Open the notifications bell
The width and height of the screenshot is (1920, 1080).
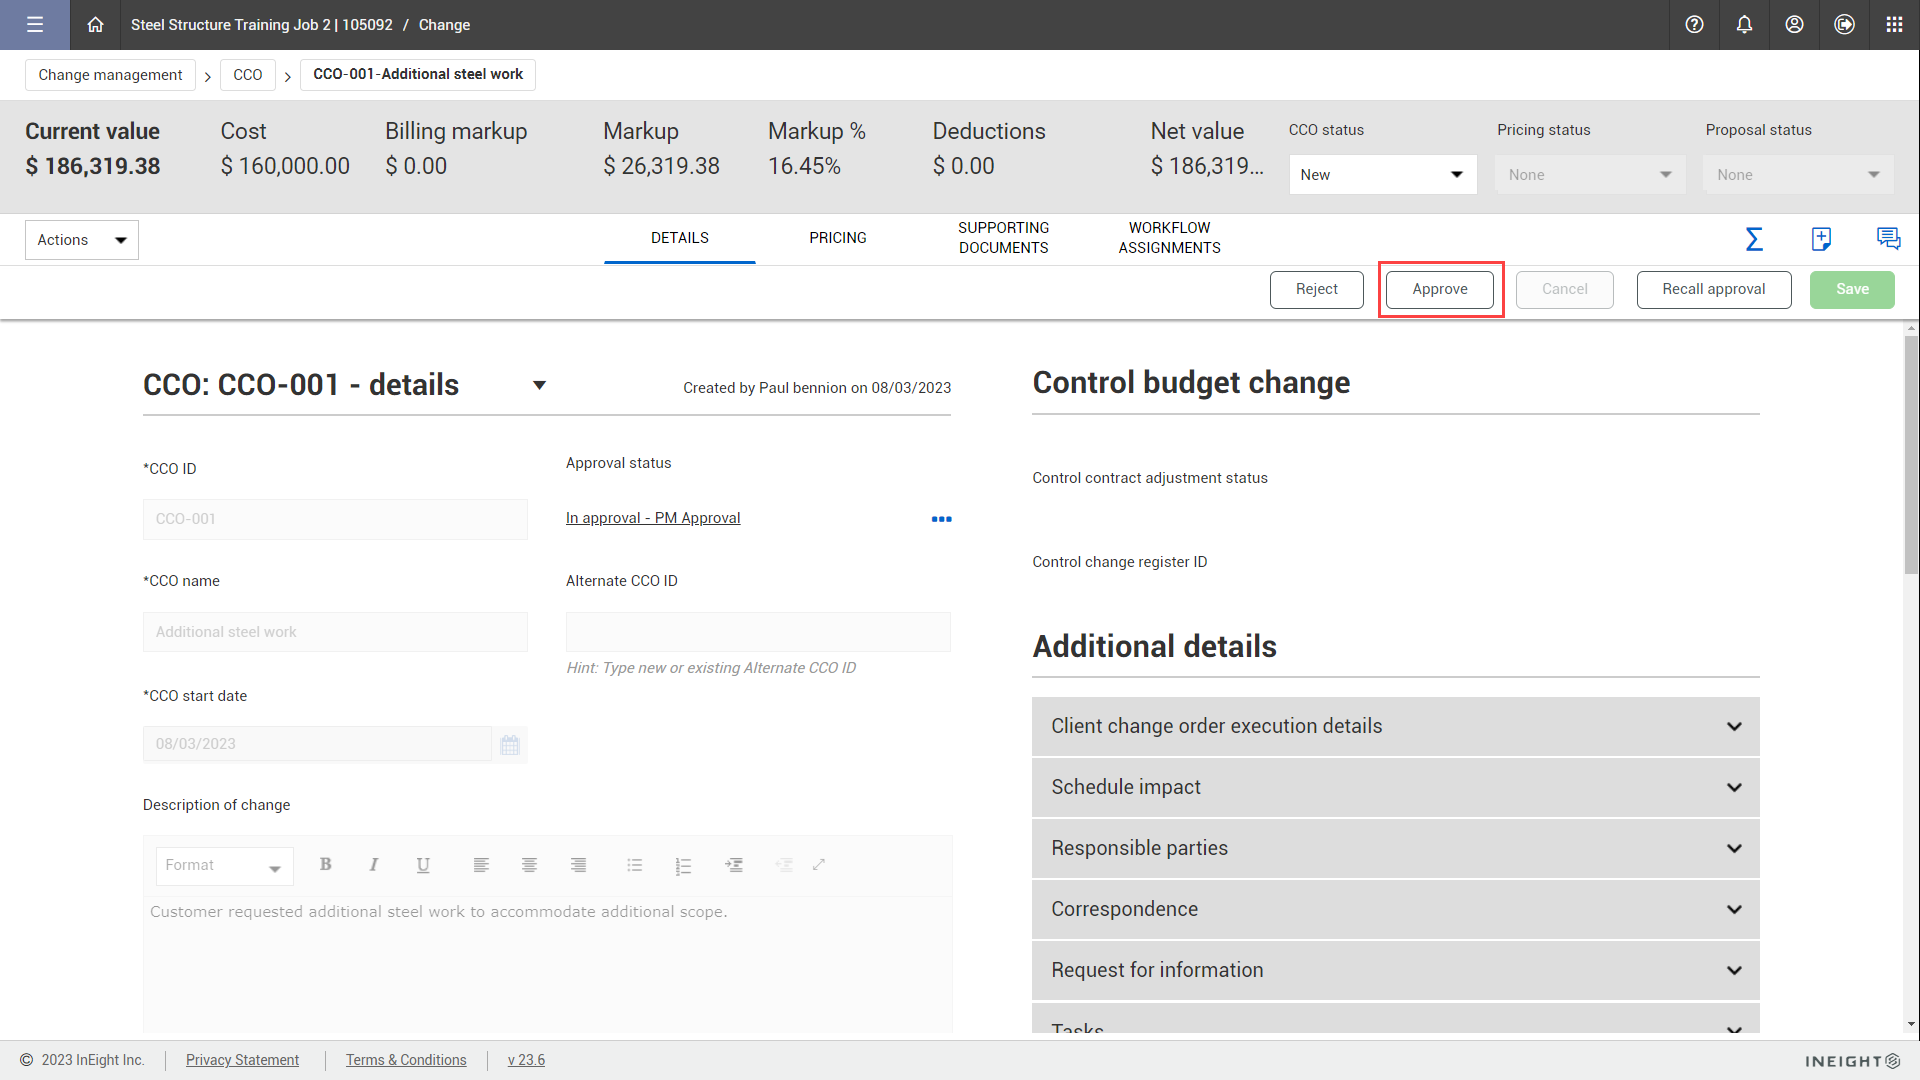(1744, 25)
